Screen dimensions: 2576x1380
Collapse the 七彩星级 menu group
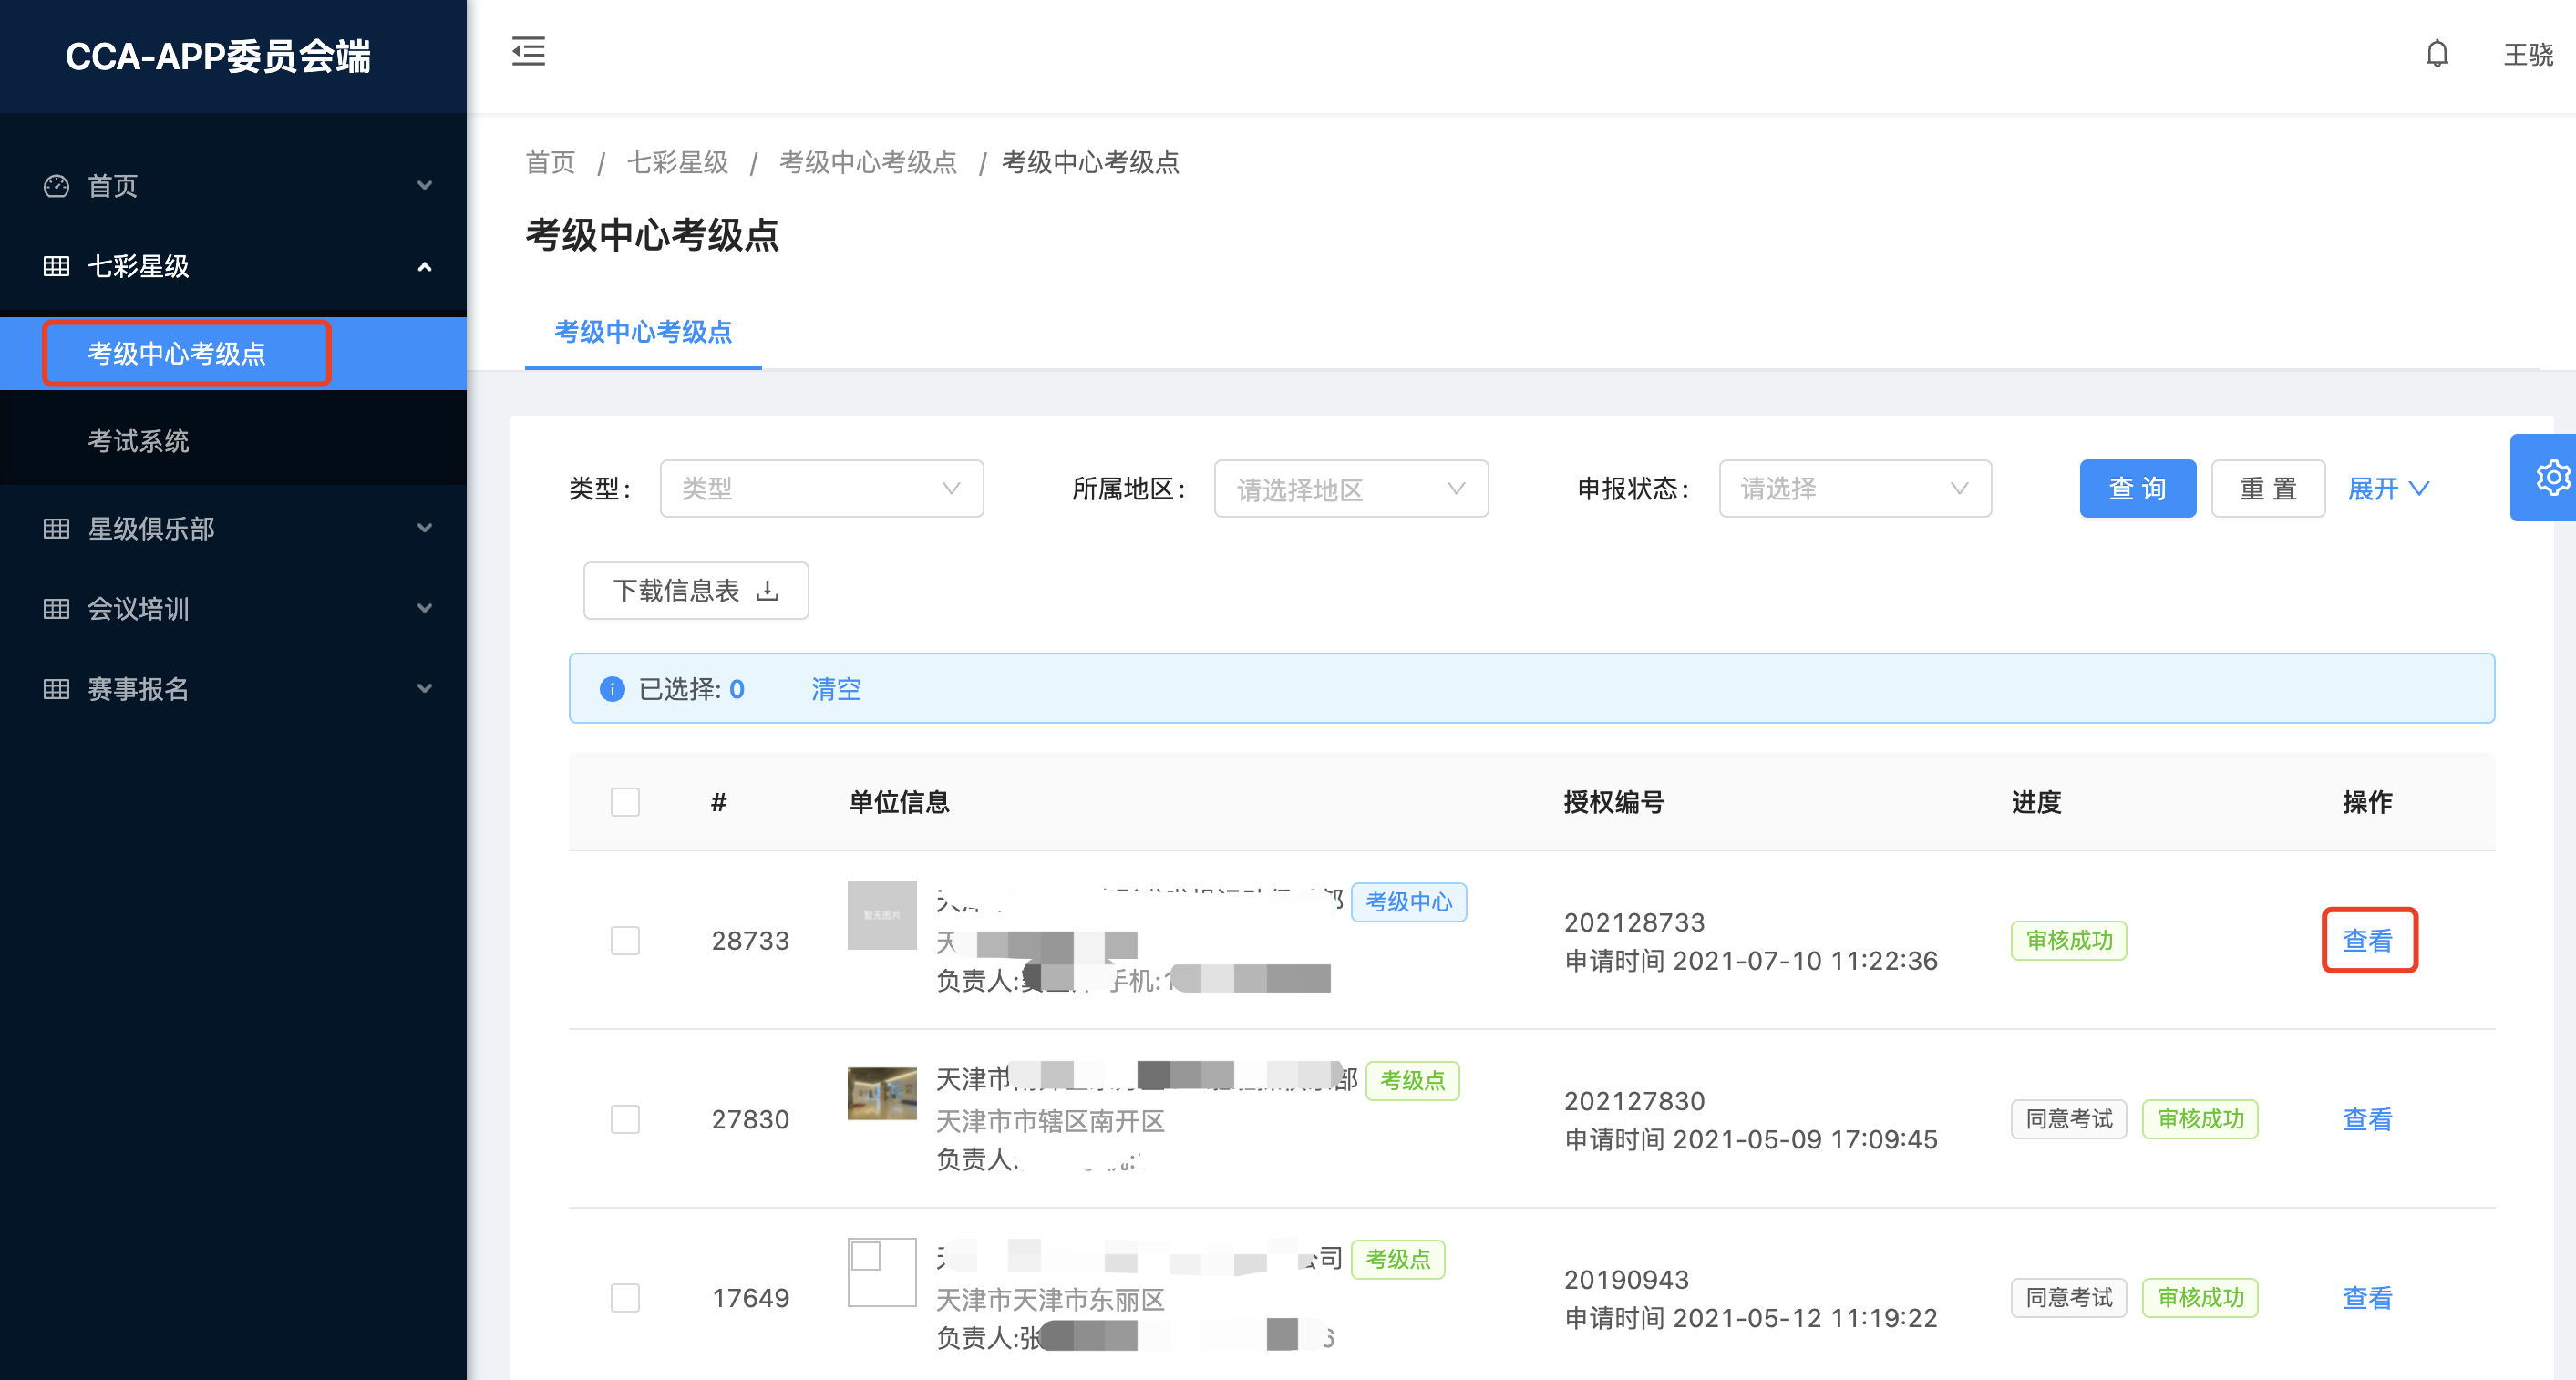(233, 266)
